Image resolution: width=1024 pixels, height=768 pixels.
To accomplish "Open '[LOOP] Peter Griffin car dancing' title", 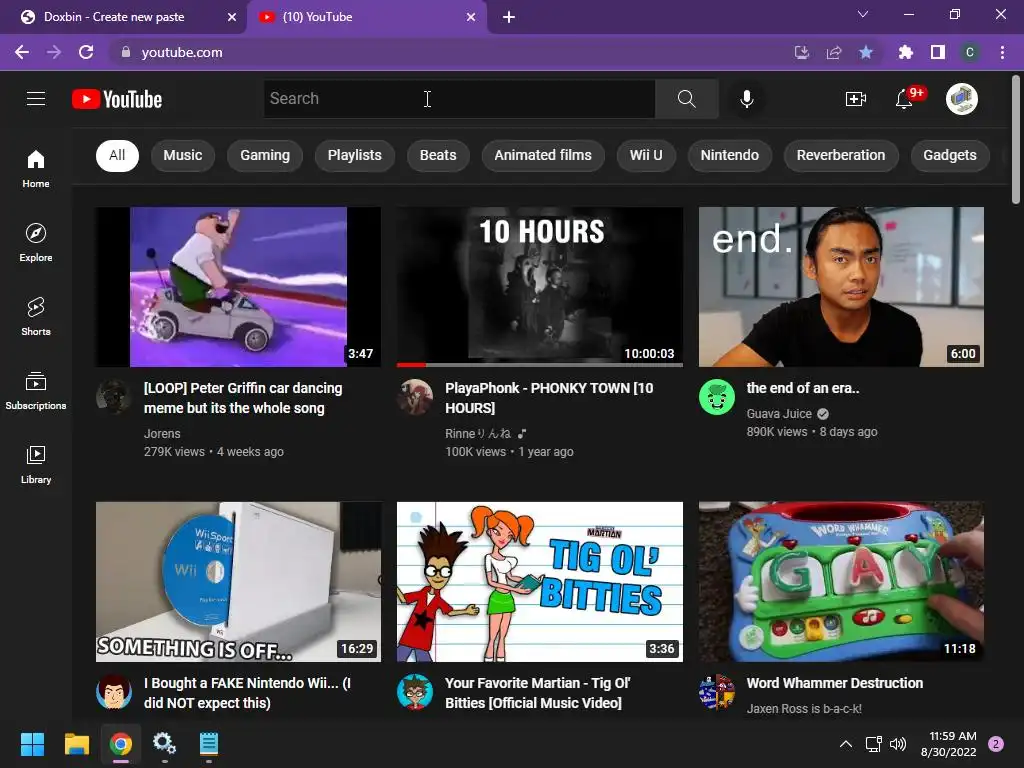I will pos(243,398).
